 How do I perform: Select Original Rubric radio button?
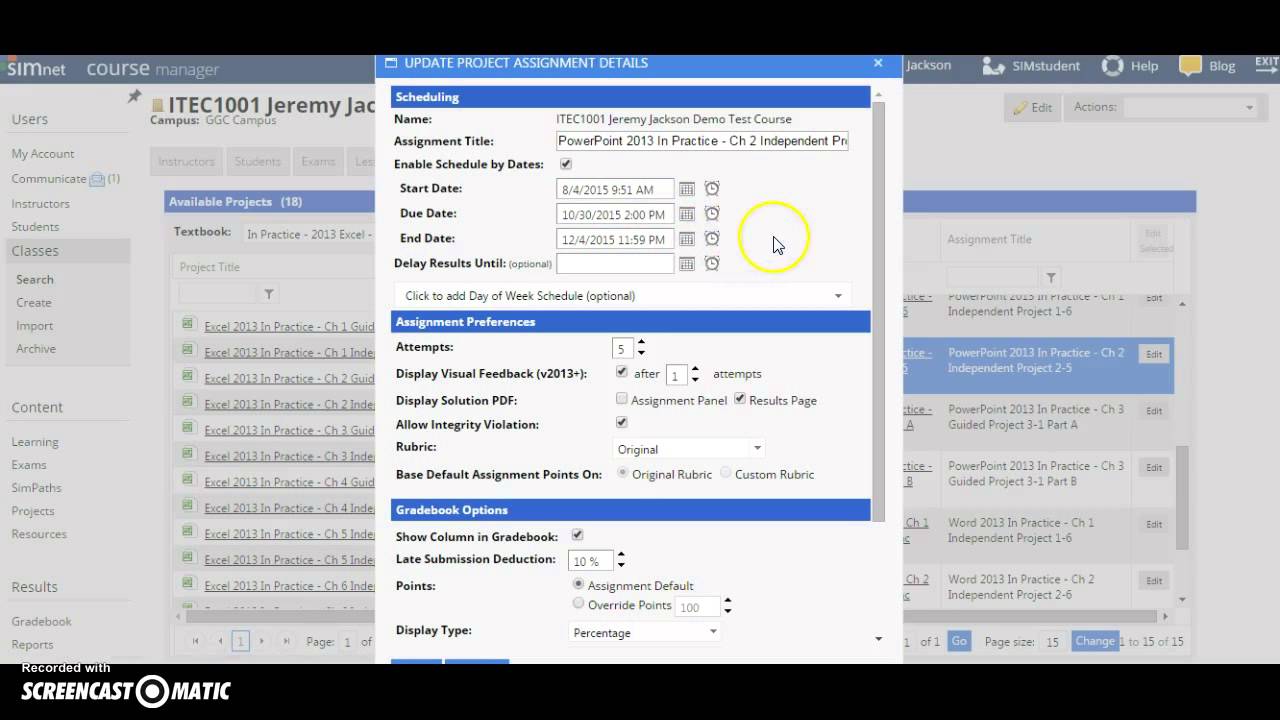(x=623, y=473)
